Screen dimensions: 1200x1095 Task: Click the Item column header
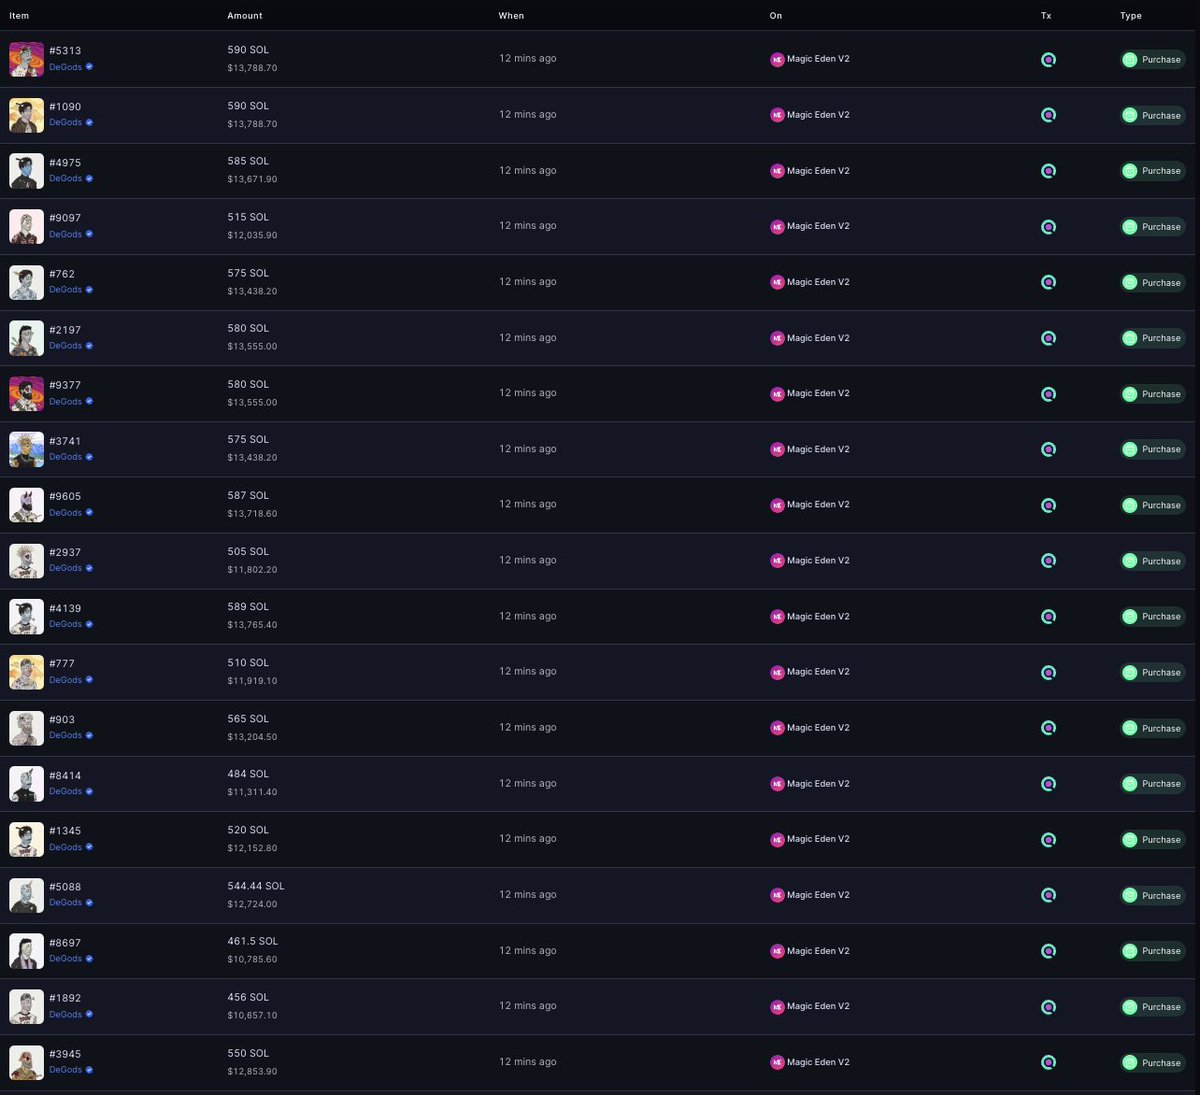(19, 16)
